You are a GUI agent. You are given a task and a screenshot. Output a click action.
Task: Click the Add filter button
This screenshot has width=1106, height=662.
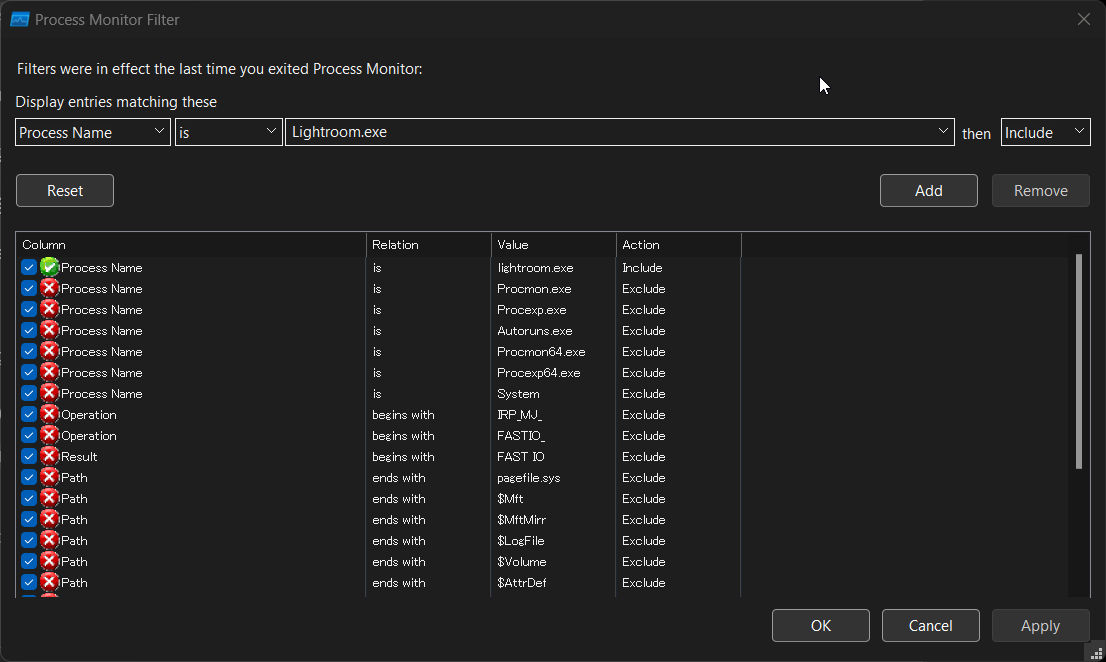coord(928,190)
